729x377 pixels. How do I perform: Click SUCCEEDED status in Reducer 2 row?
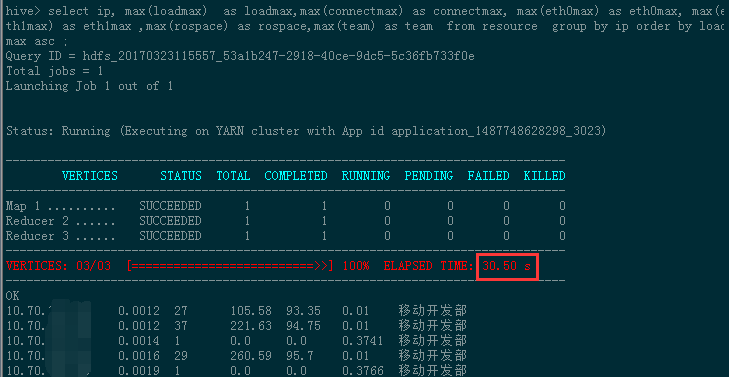point(170,221)
